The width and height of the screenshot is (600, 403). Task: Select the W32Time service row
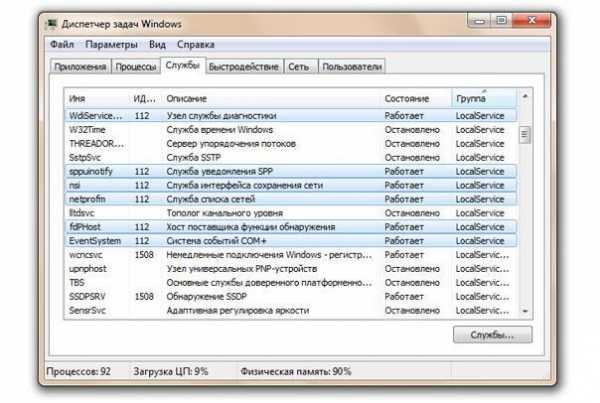point(291,130)
